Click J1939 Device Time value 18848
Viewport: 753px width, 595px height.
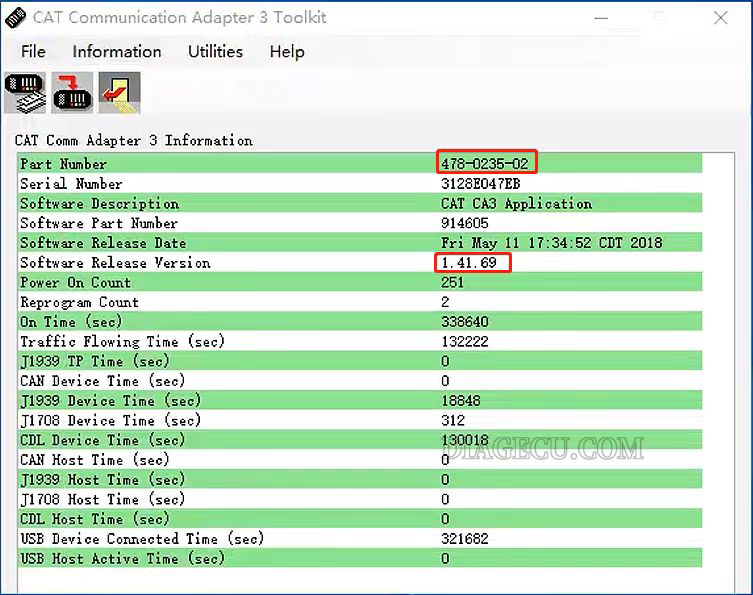tap(461, 401)
